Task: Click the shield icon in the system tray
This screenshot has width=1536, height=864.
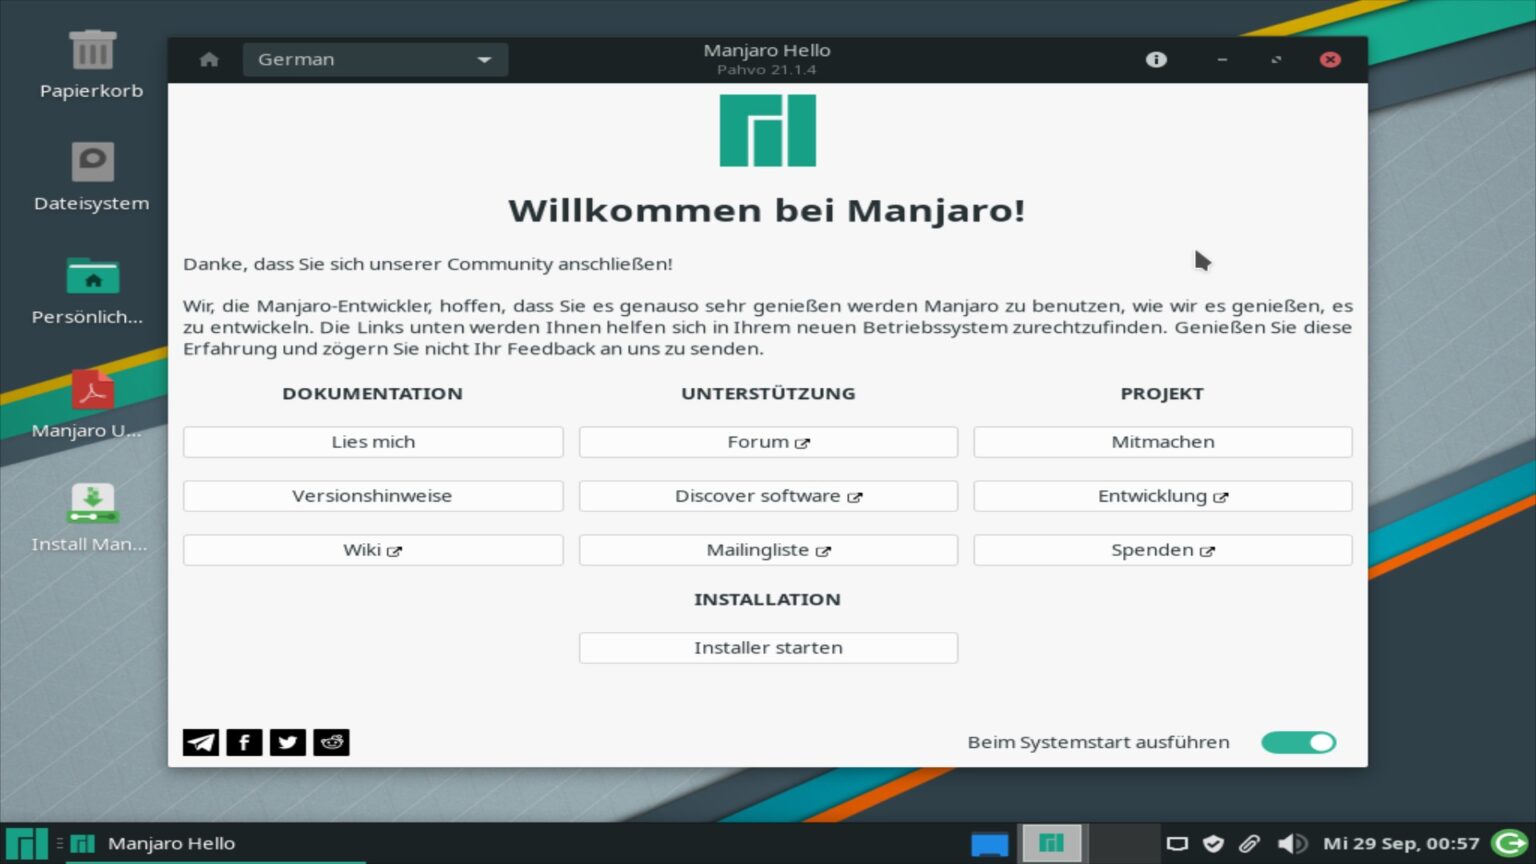Action: click(1214, 843)
